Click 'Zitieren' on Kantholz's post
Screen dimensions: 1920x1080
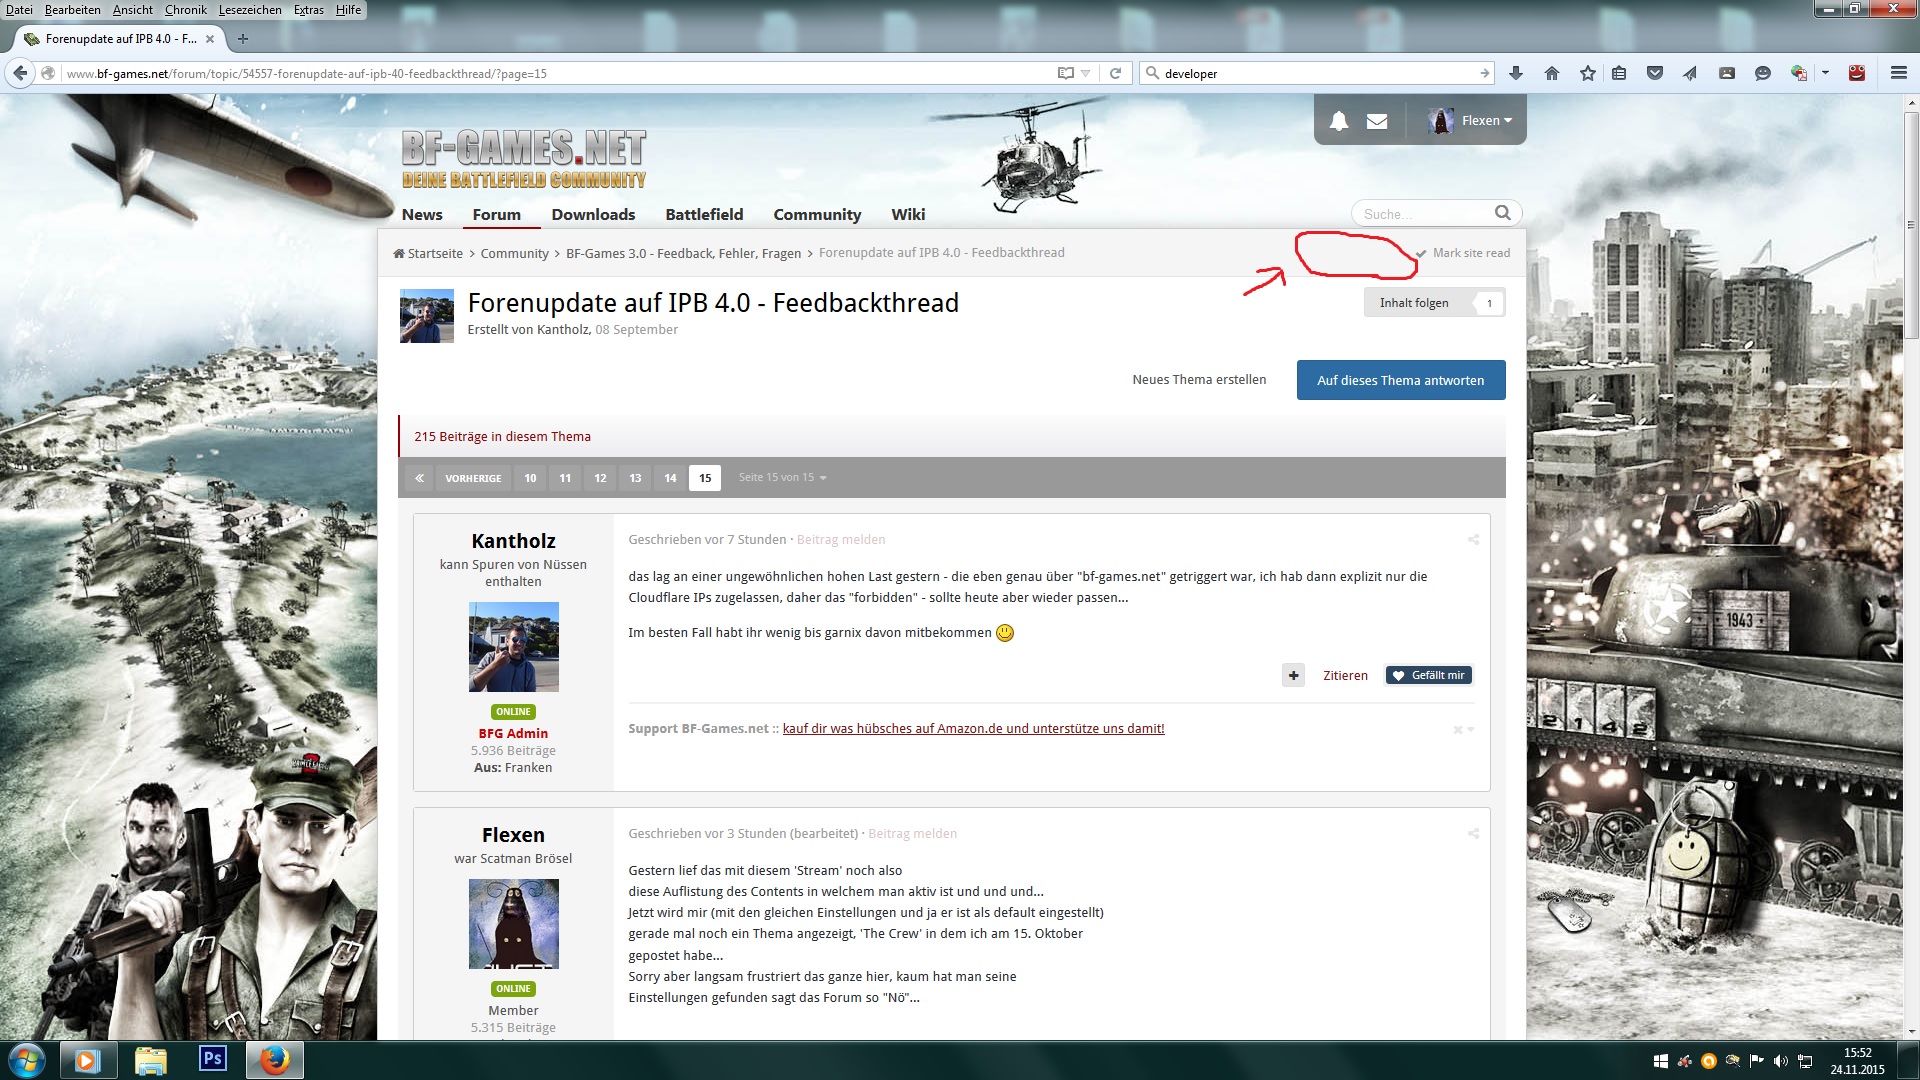(x=1345, y=676)
